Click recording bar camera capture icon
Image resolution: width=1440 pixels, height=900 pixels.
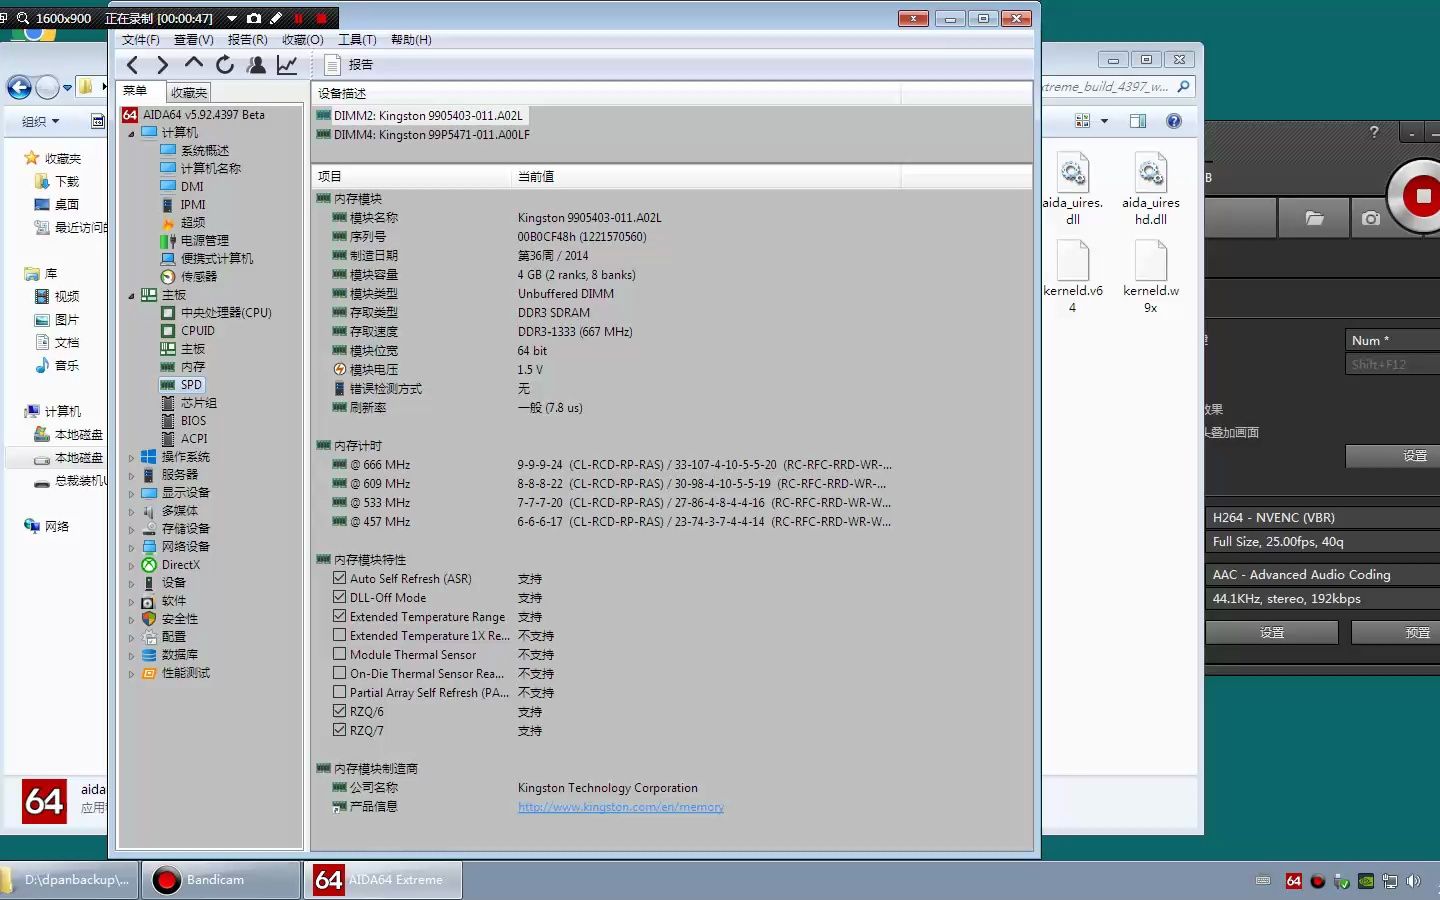click(254, 18)
